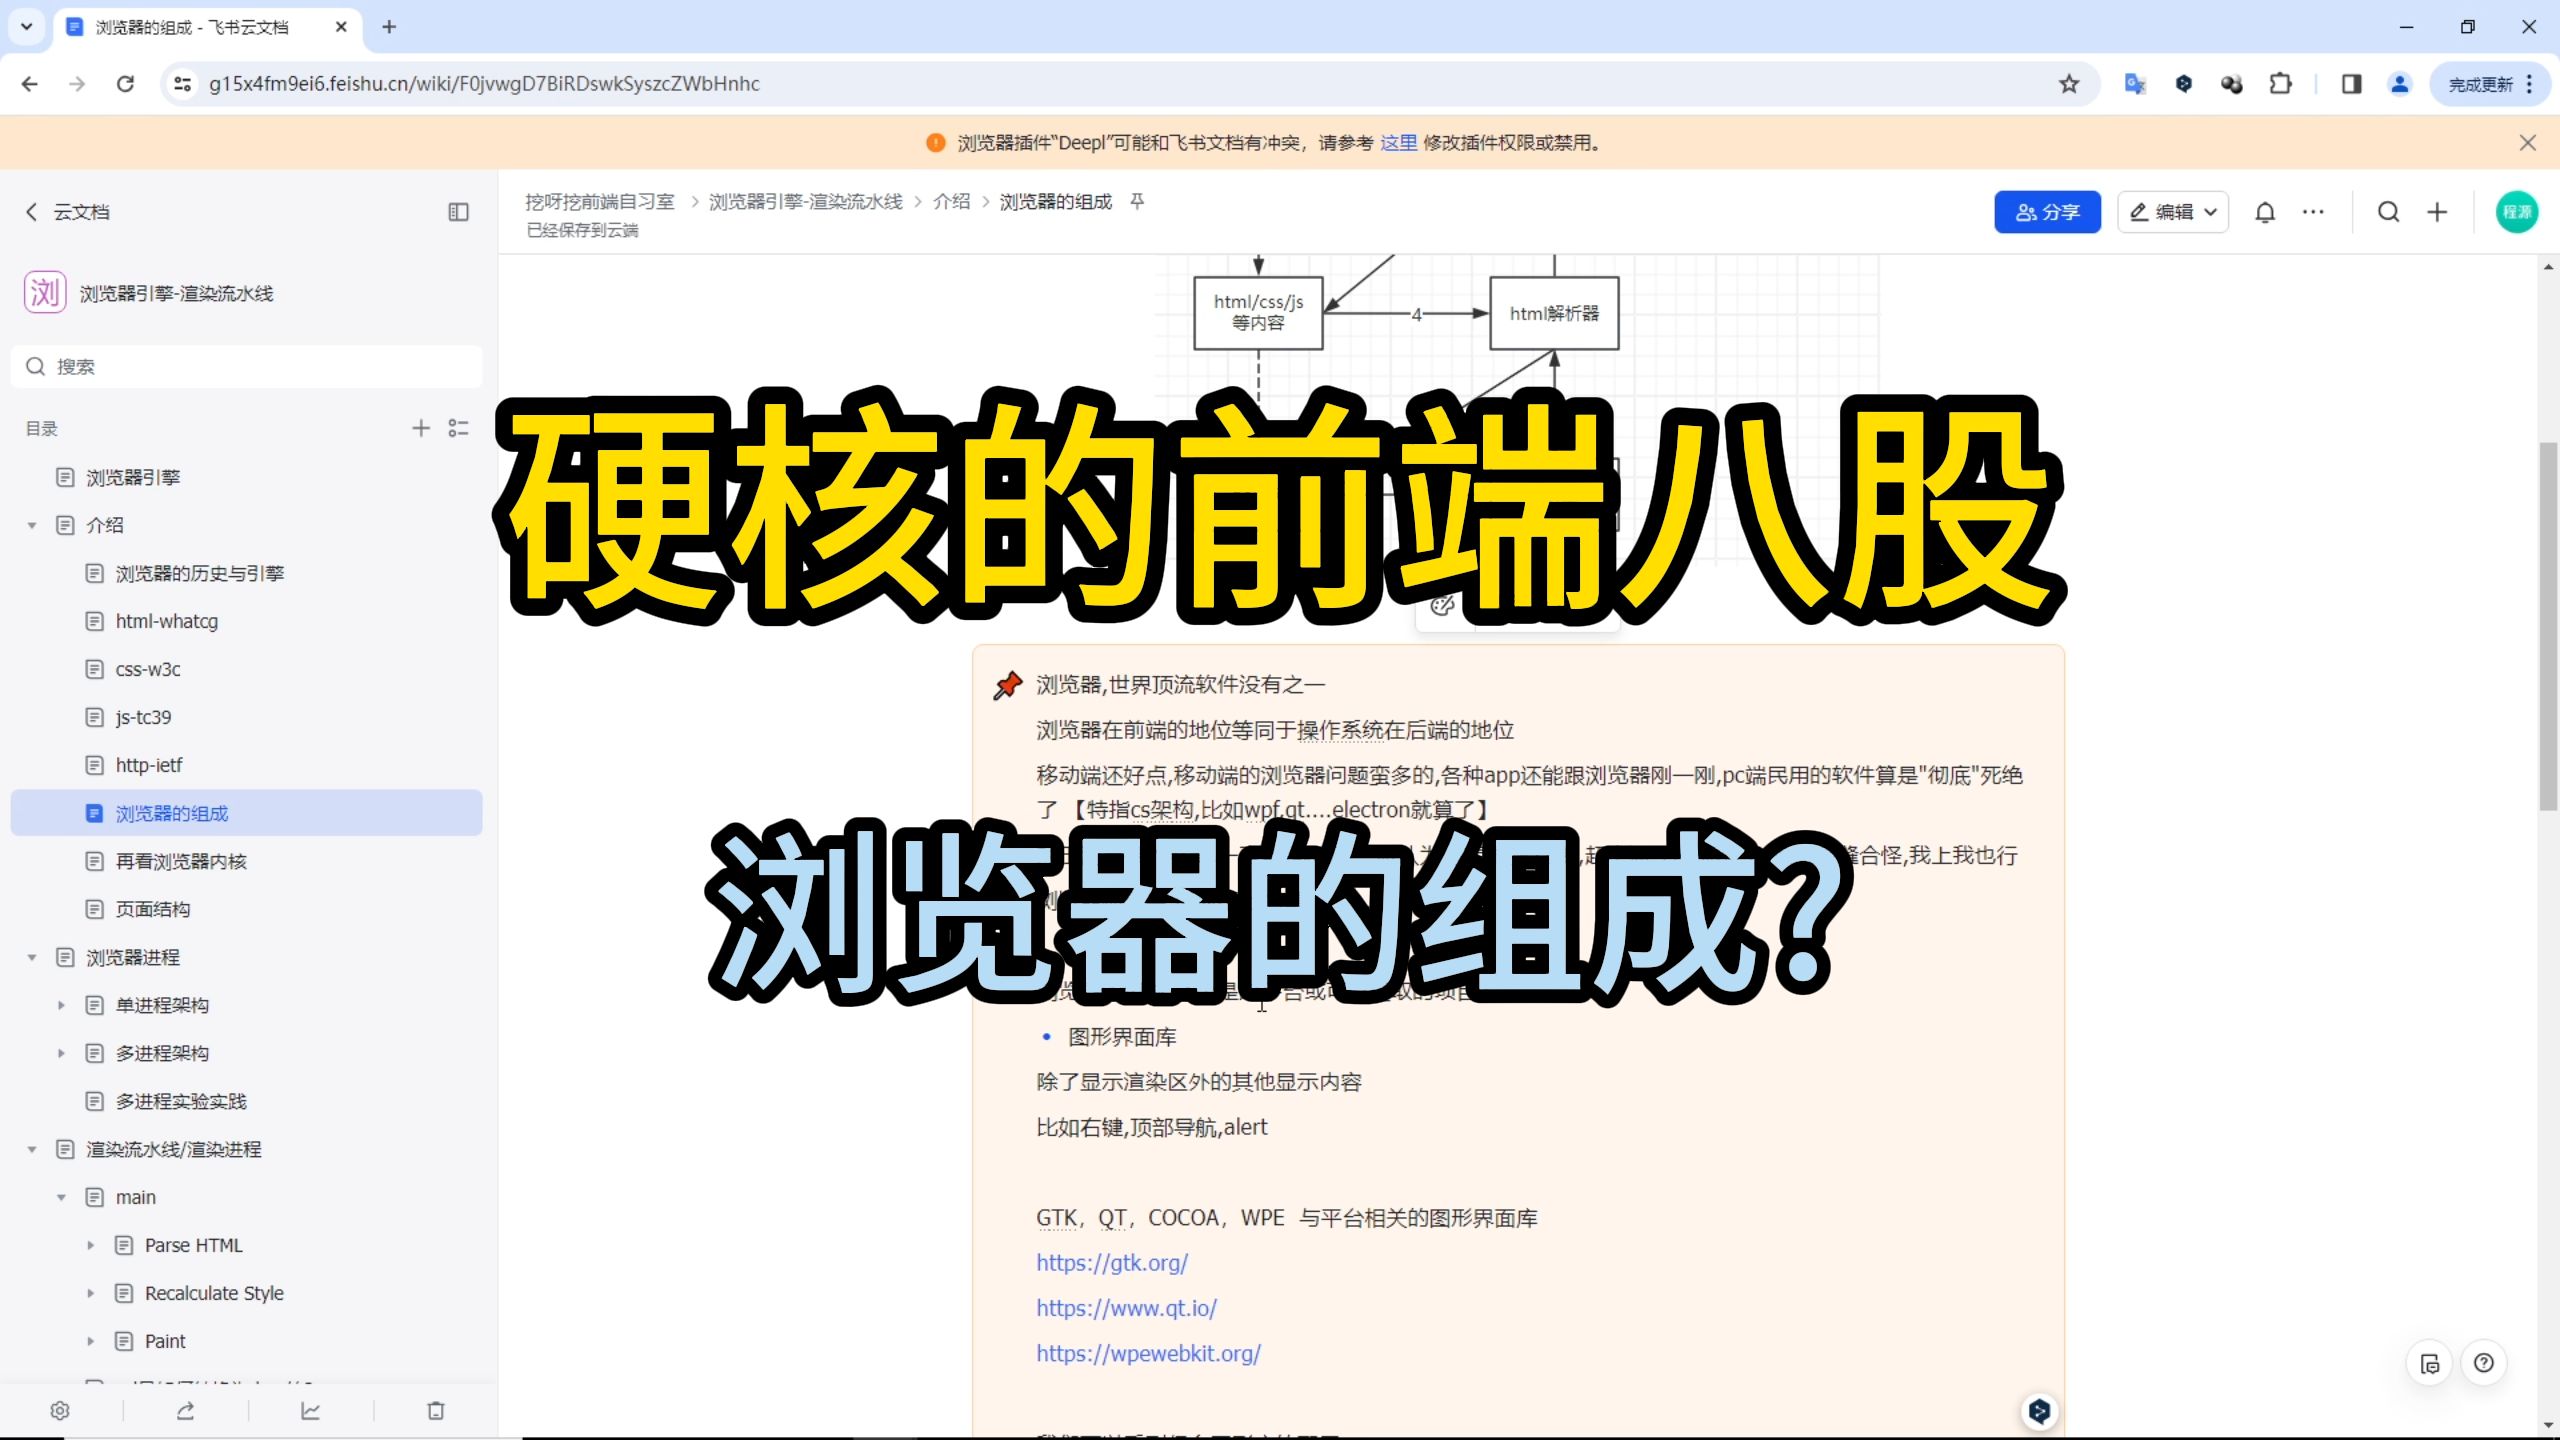Click the 完成更新 button in Chrome
2560x1440 pixels.
2490,84
